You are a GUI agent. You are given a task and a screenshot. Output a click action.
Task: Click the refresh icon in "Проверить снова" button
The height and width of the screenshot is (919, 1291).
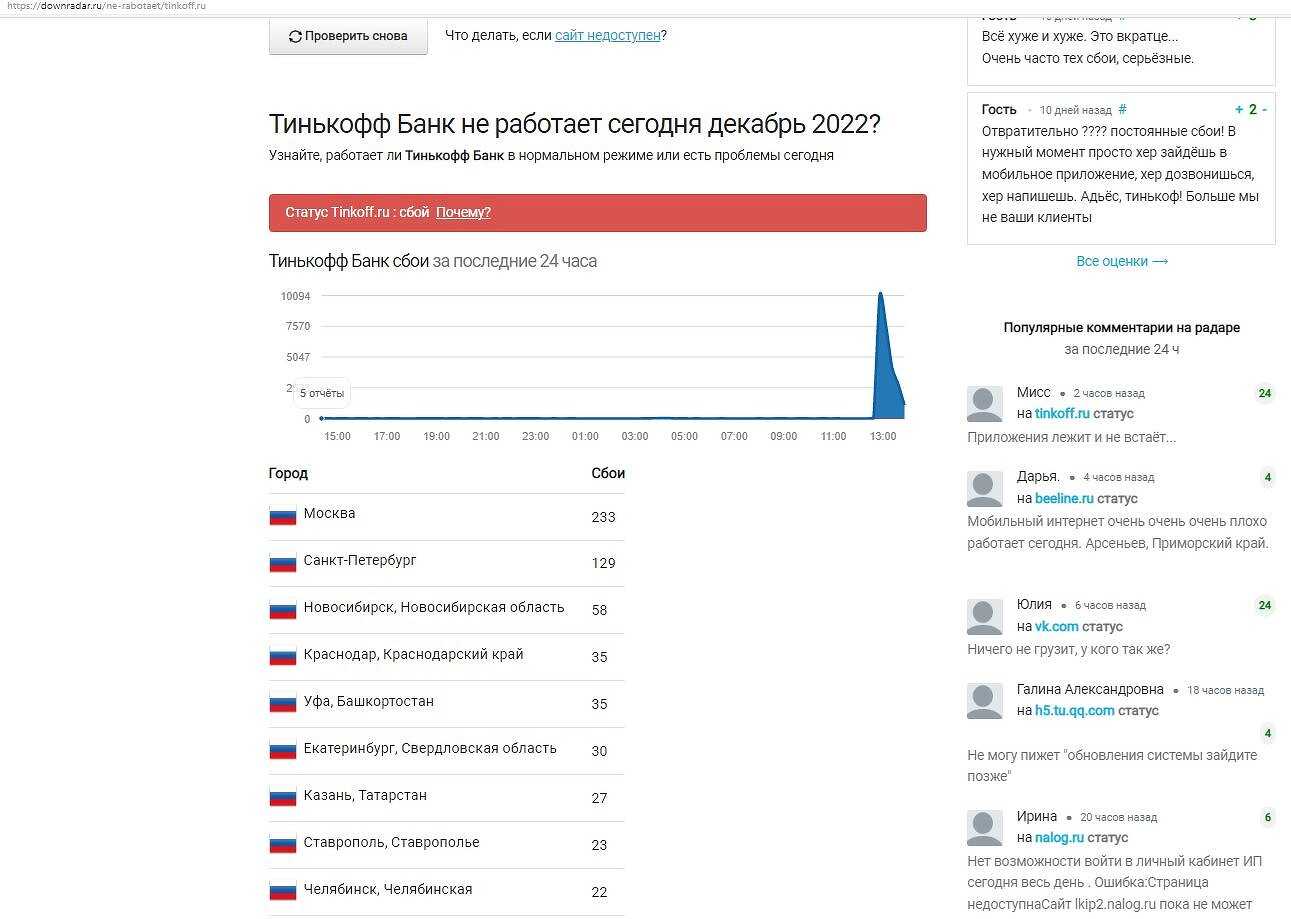click(295, 37)
